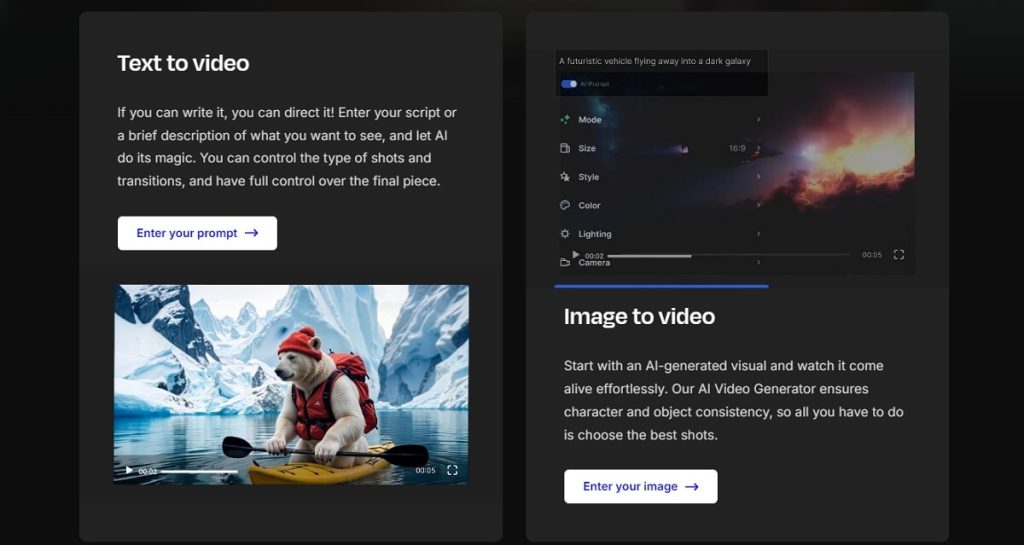Expand the Size 16:9 chevron
Viewport: 1024px width, 545px height.
(758, 148)
